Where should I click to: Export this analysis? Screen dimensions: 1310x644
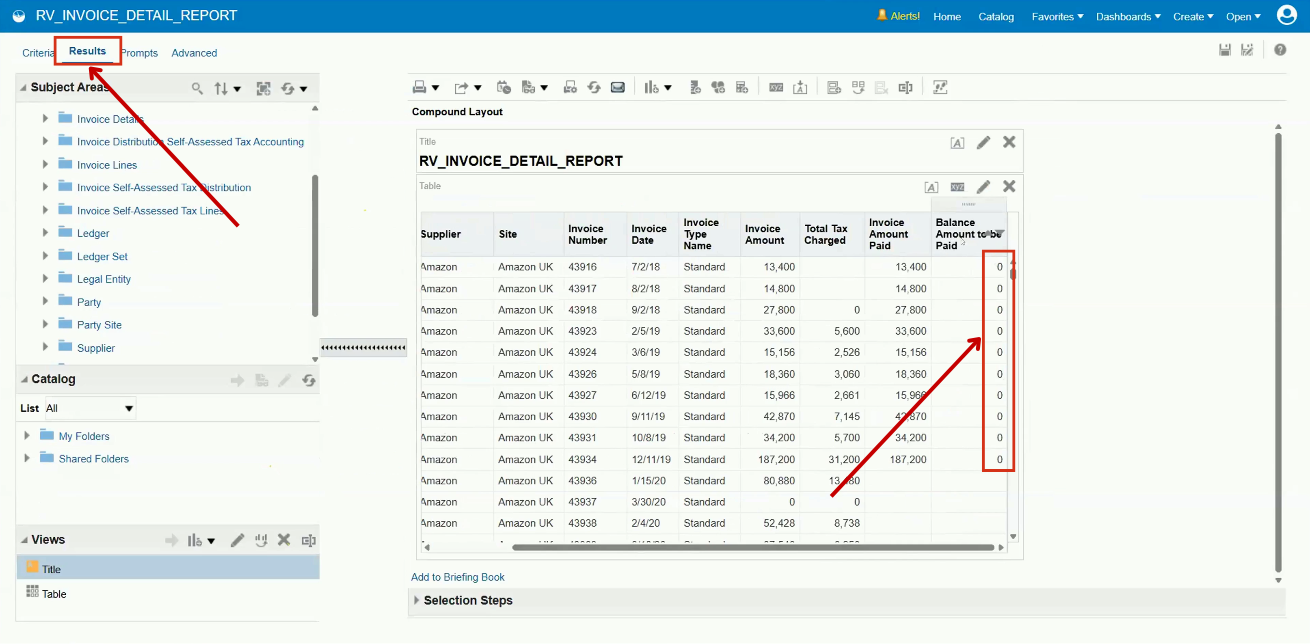tap(462, 87)
